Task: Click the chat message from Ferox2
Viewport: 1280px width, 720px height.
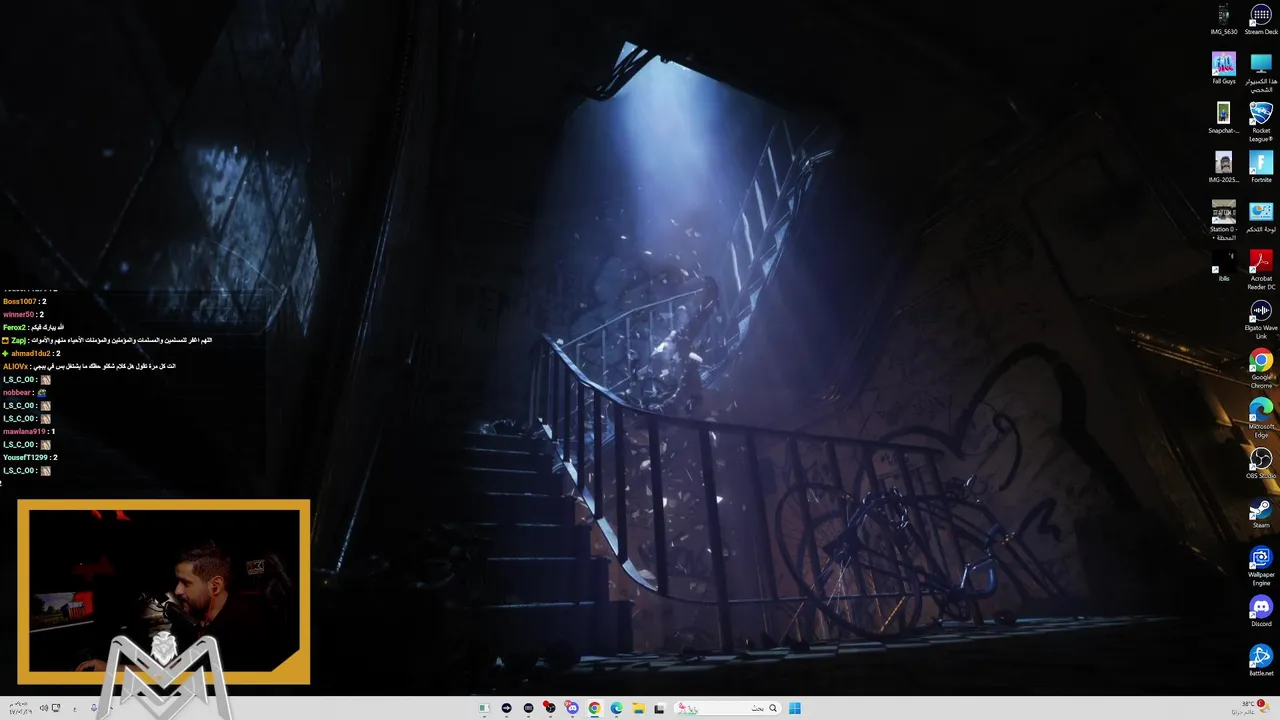Action: [34, 327]
